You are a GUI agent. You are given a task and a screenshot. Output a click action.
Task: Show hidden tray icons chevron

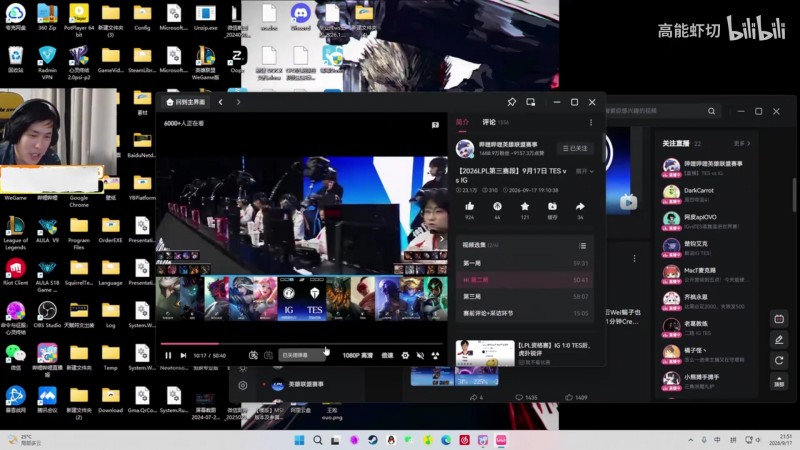click(x=691, y=440)
